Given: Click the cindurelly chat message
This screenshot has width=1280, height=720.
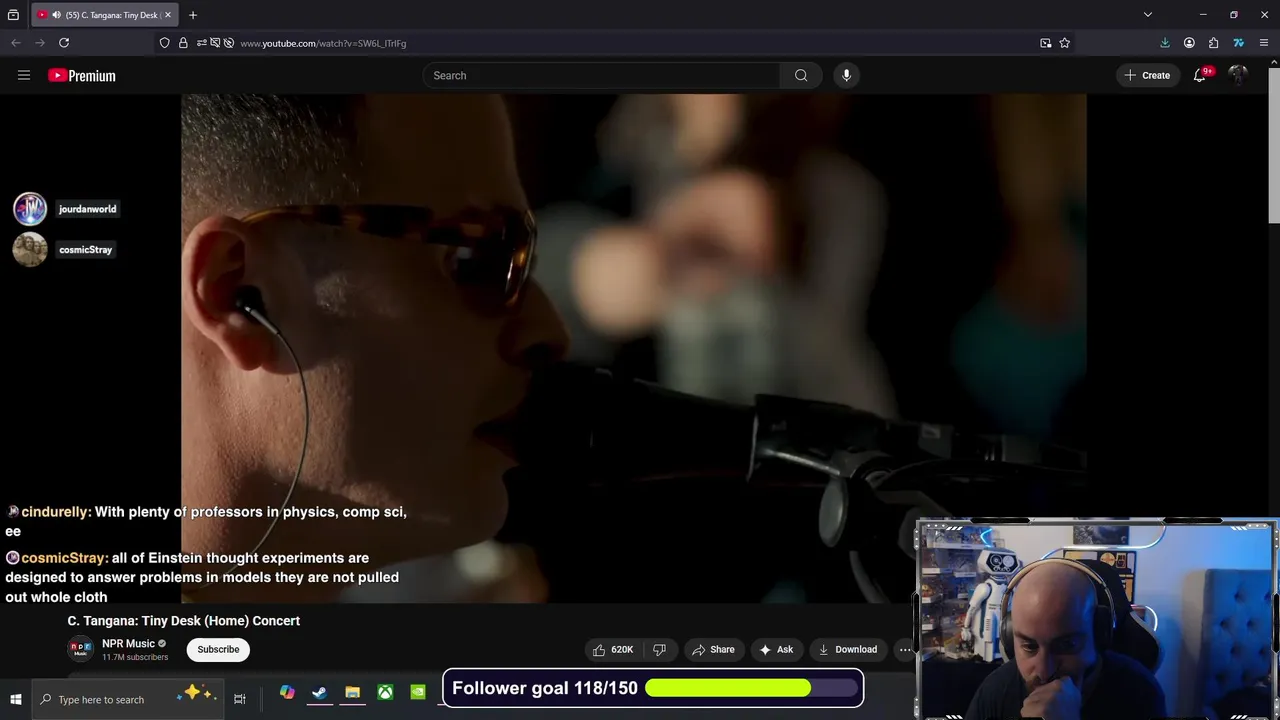Looking at the screenshot, I should tap(206, 521).
